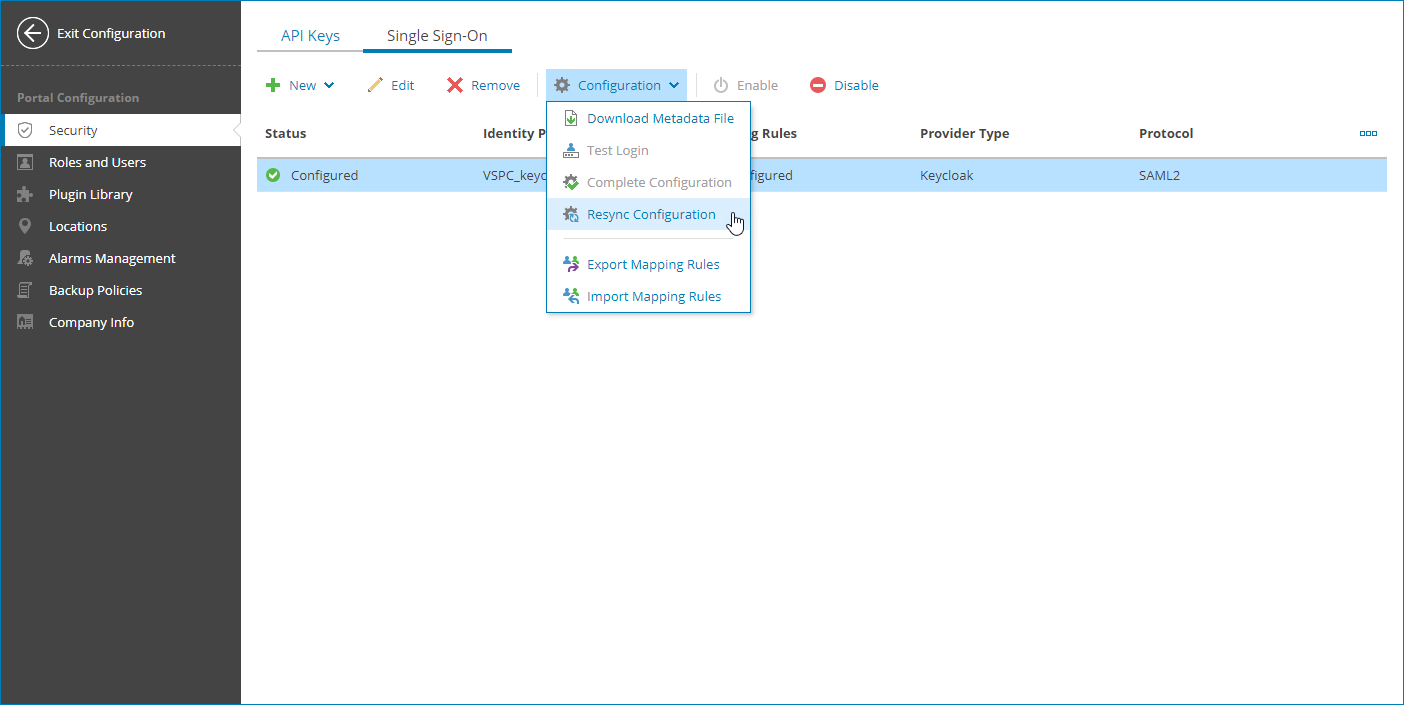Image resolution: width=1404 pixels, height=705 pixels.
Task: Choose Resync Configuration from the menu
Action: click(652, 213)
